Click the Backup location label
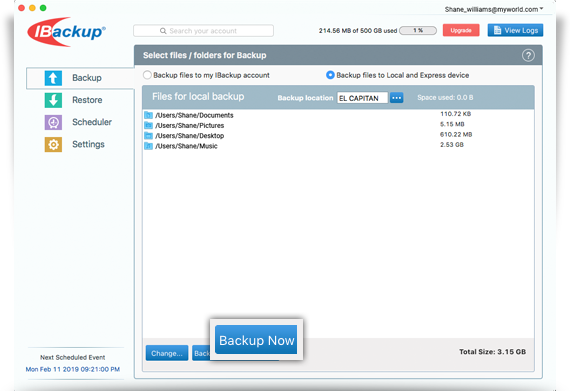This screenshot has height=391, width=570. click(305, 98)
